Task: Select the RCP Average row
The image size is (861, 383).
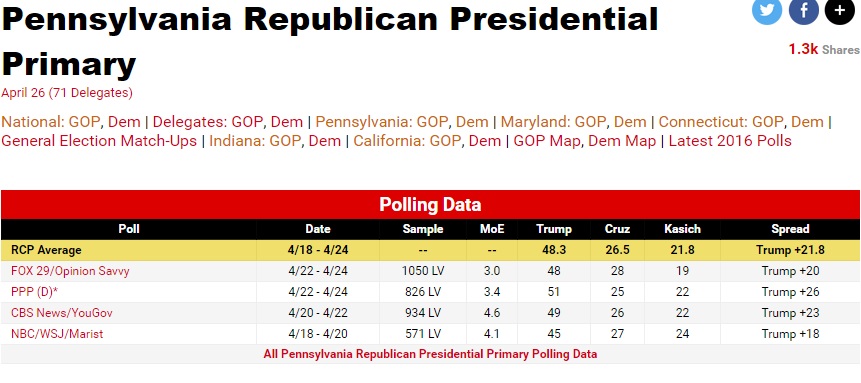Action: click(430, 250)
